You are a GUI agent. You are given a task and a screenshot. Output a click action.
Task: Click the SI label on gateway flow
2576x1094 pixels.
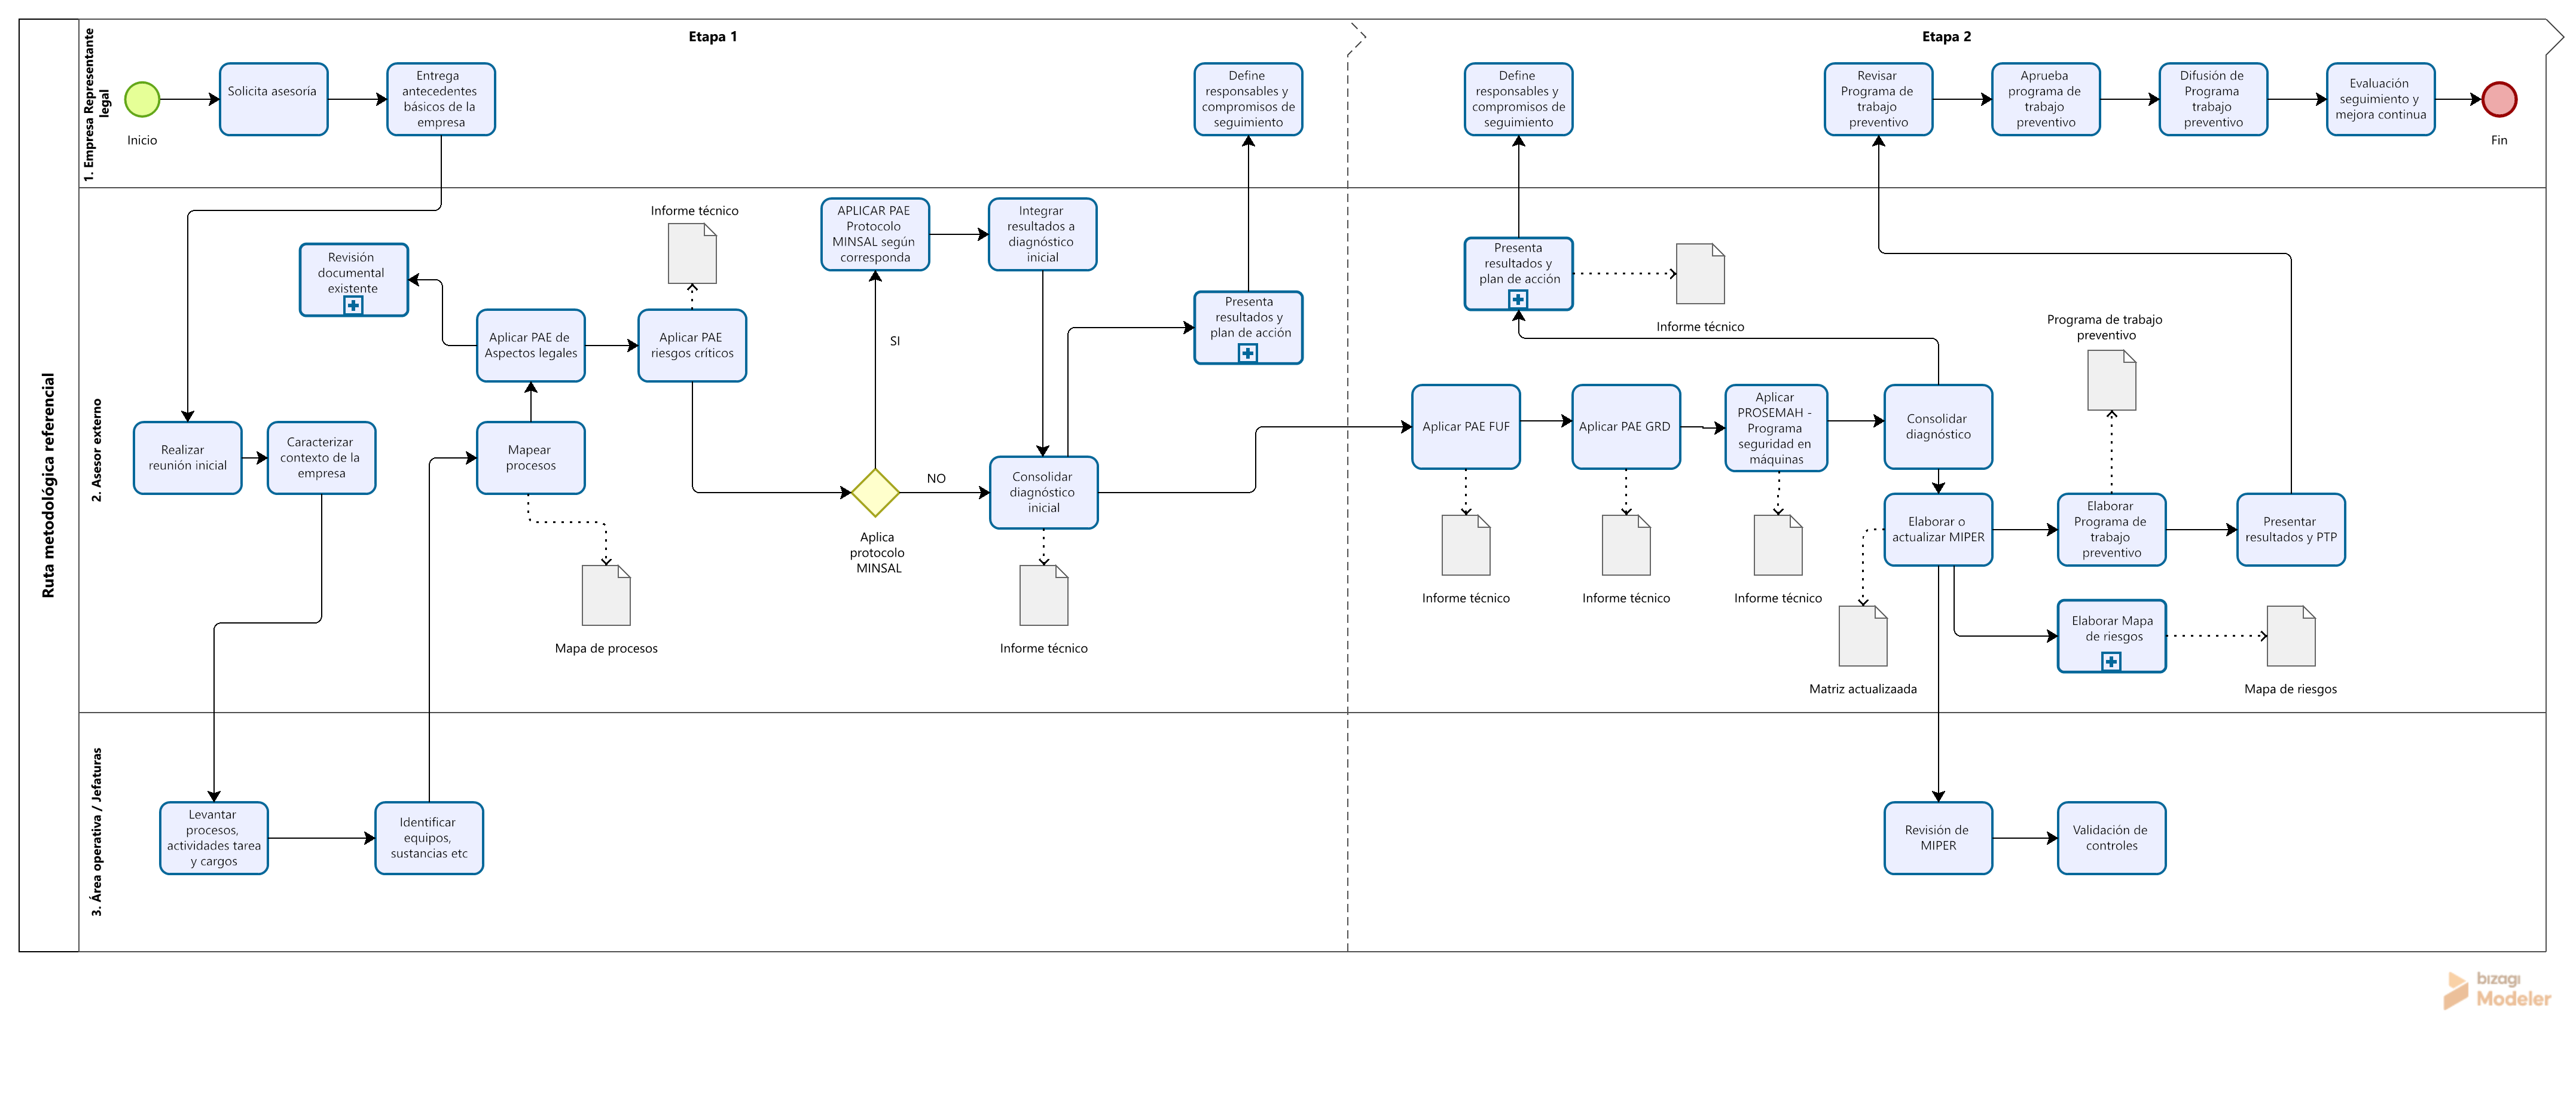pyautogui.click(x=895, y=341)
